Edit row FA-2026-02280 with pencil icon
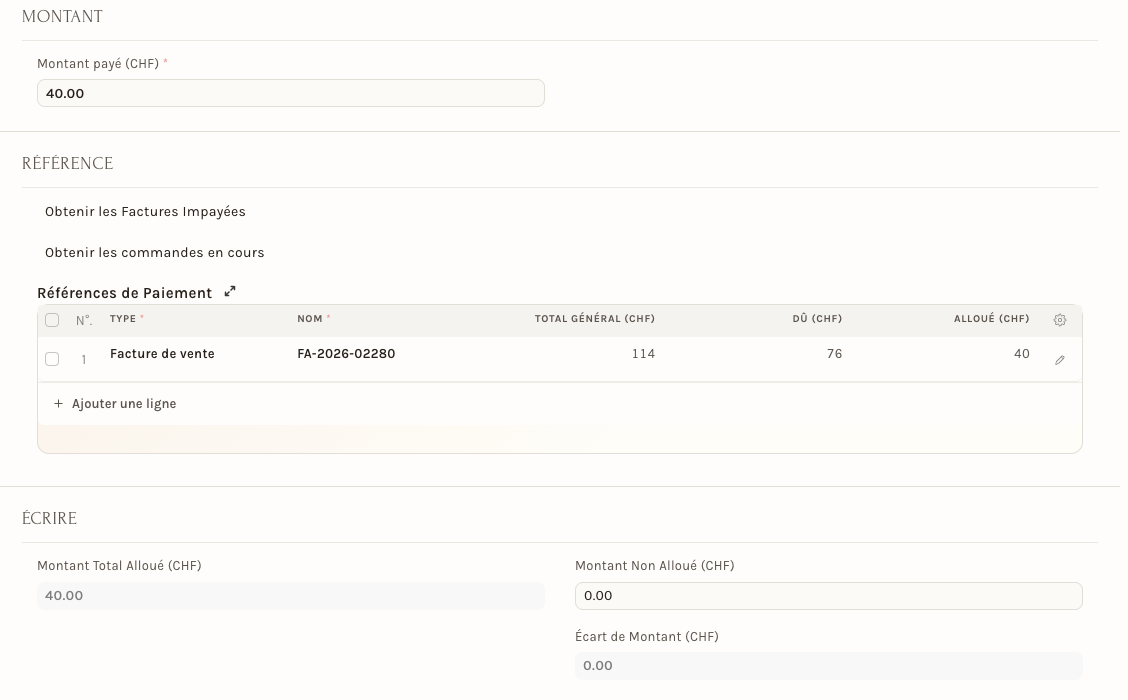The width and height of the screenshot is (1128, 700). 1060,360
